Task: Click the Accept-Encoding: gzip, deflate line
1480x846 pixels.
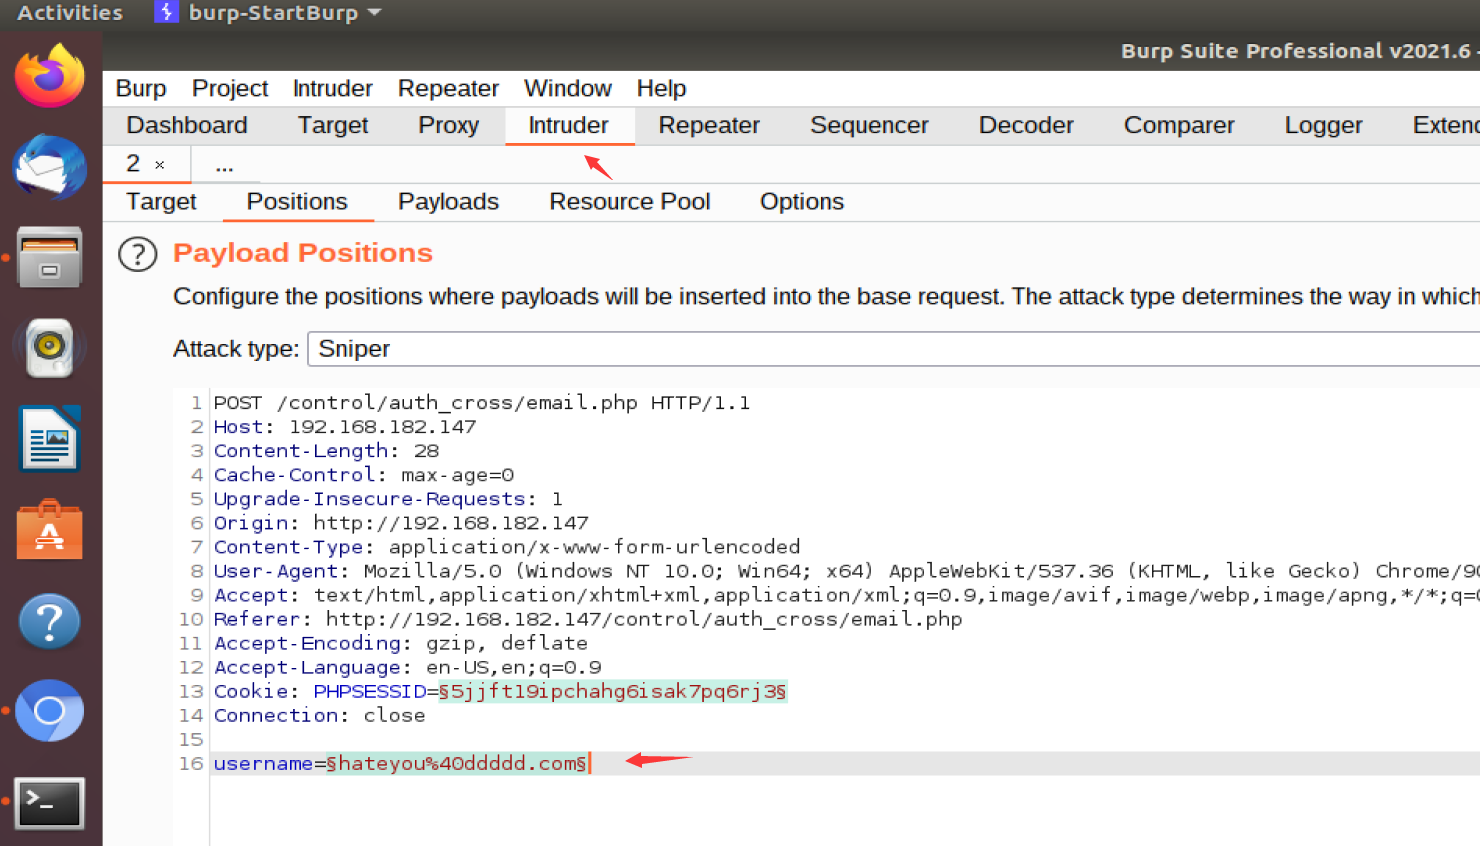Action: point(401,643)
